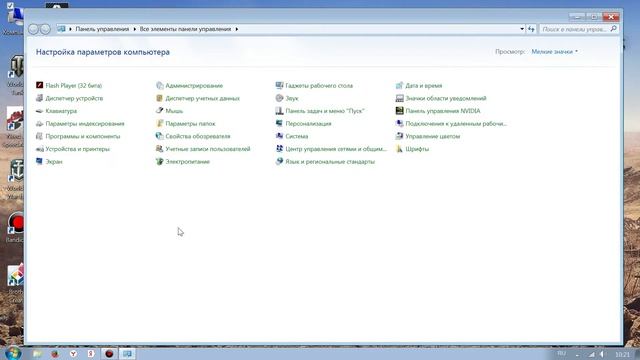Click the Управление цветом icon
This screenshot has width=640, height=360.
[400, 136]
